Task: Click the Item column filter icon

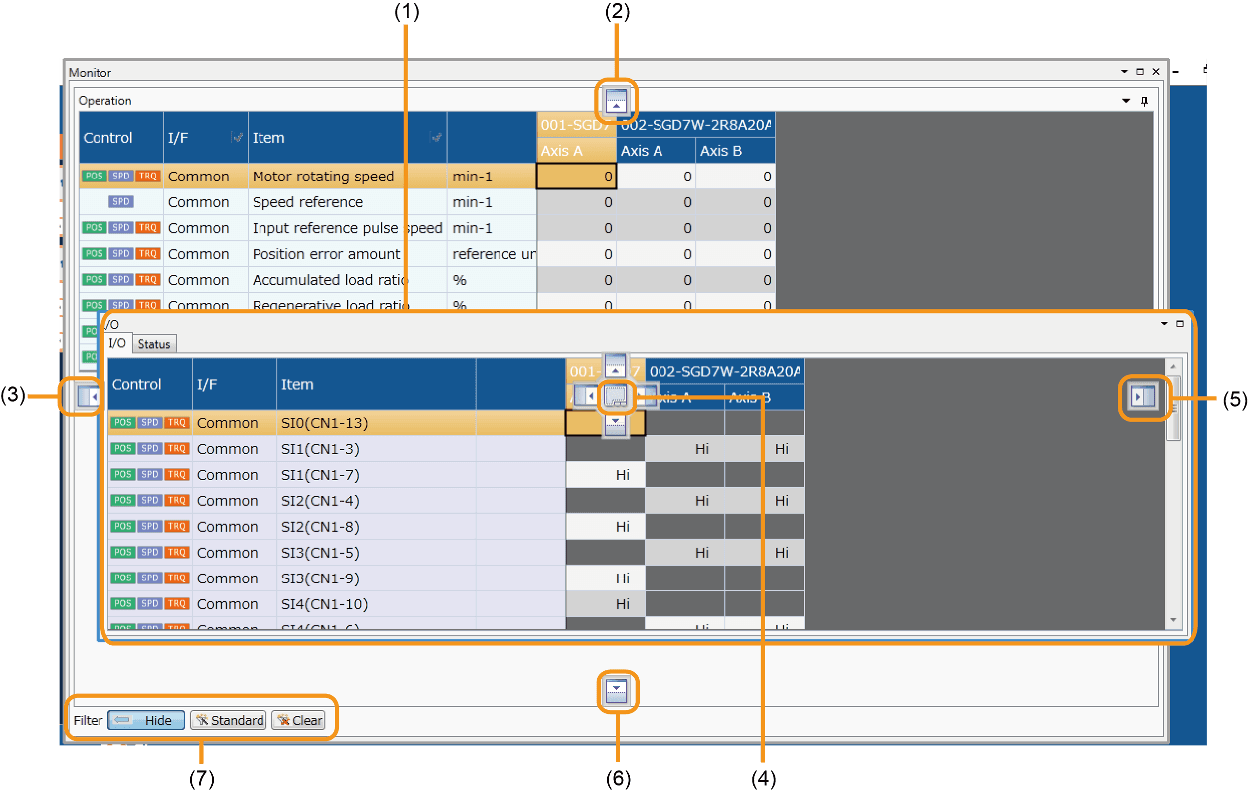Action: coord(436,138)
